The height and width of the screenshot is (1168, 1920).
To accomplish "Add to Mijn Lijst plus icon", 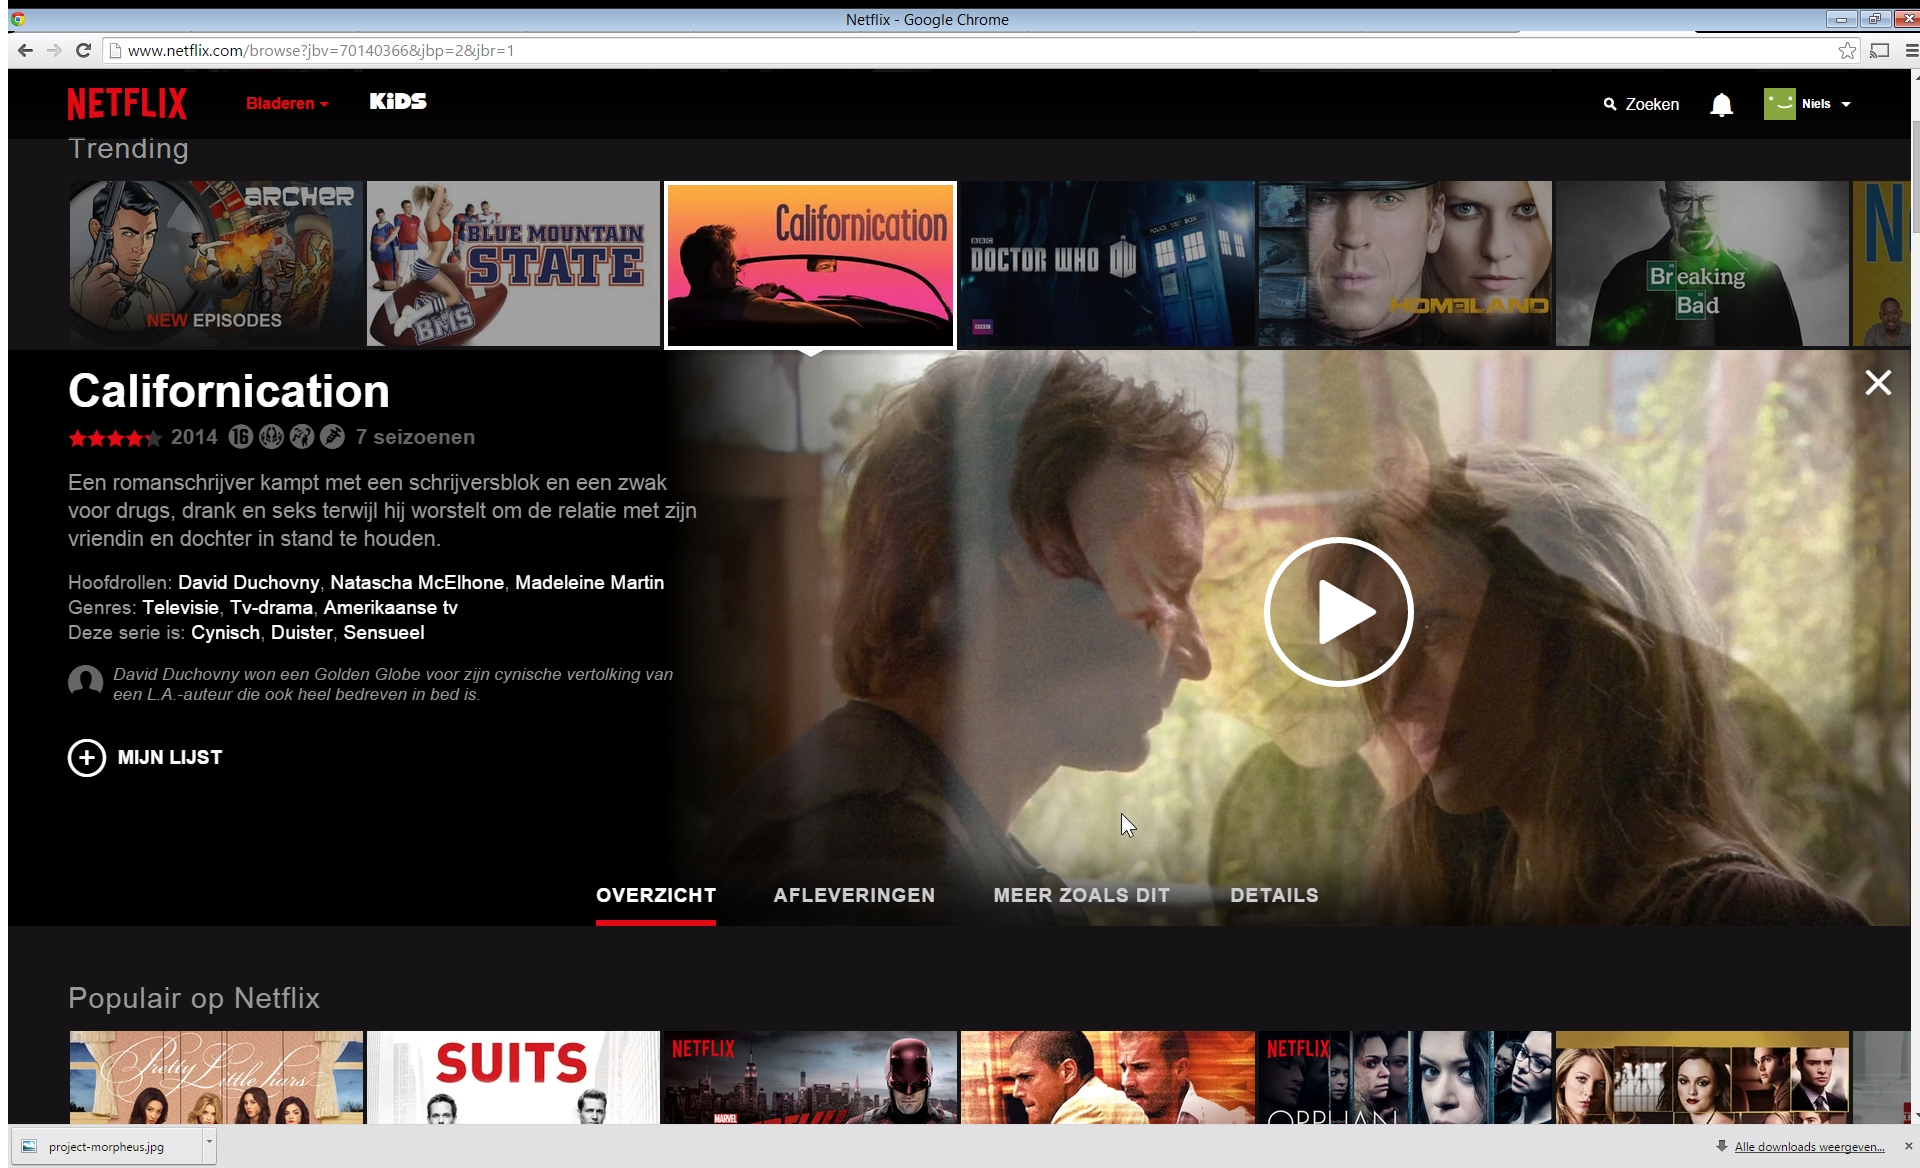I will [x=87, y=758].
